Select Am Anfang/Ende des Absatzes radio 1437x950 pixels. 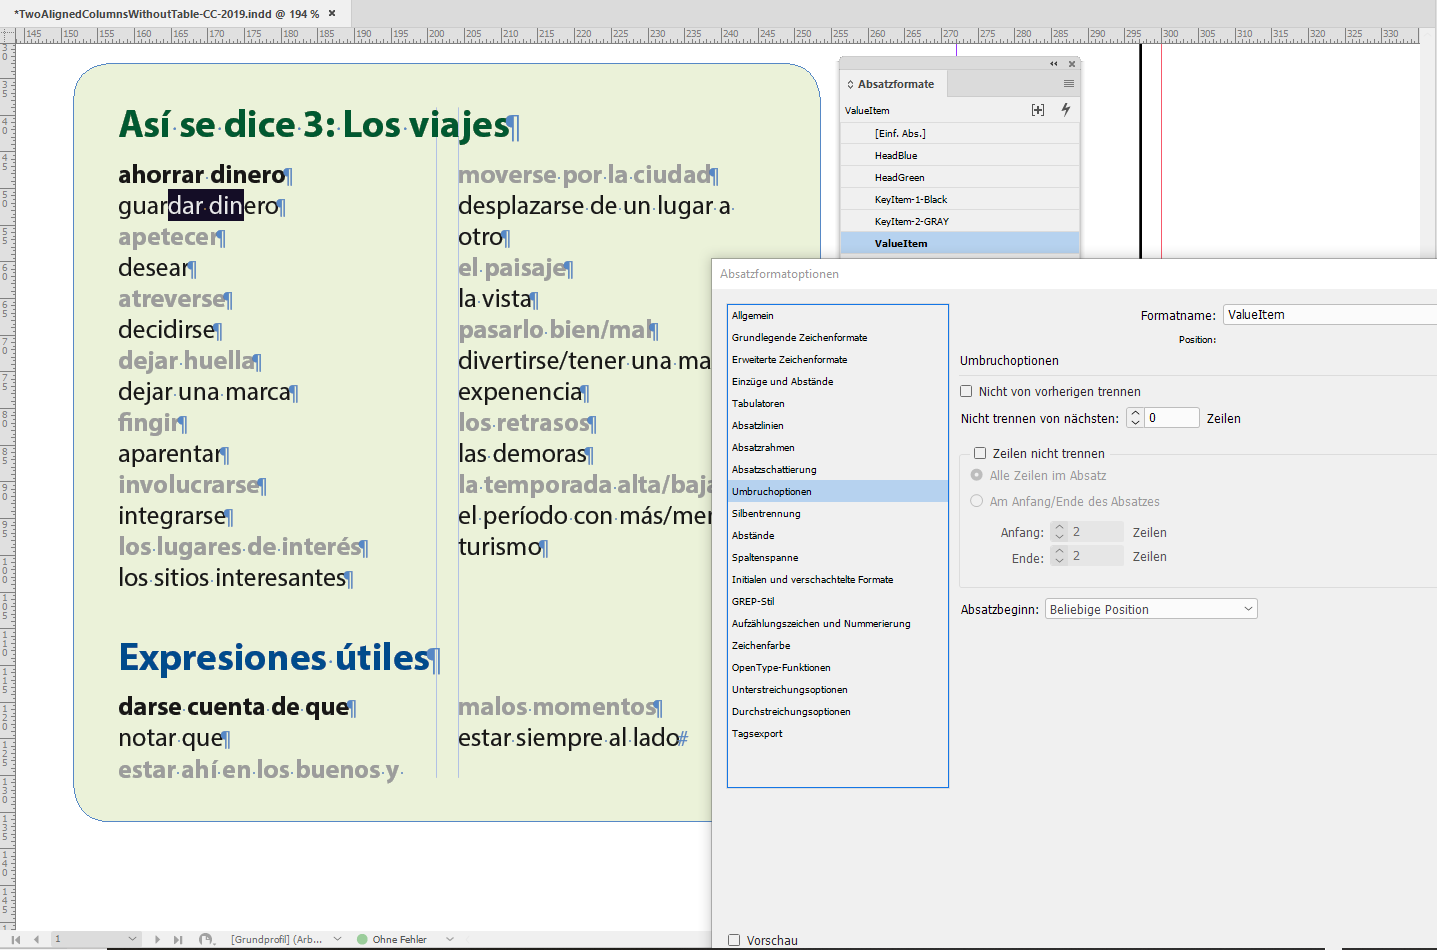point(977,501)
